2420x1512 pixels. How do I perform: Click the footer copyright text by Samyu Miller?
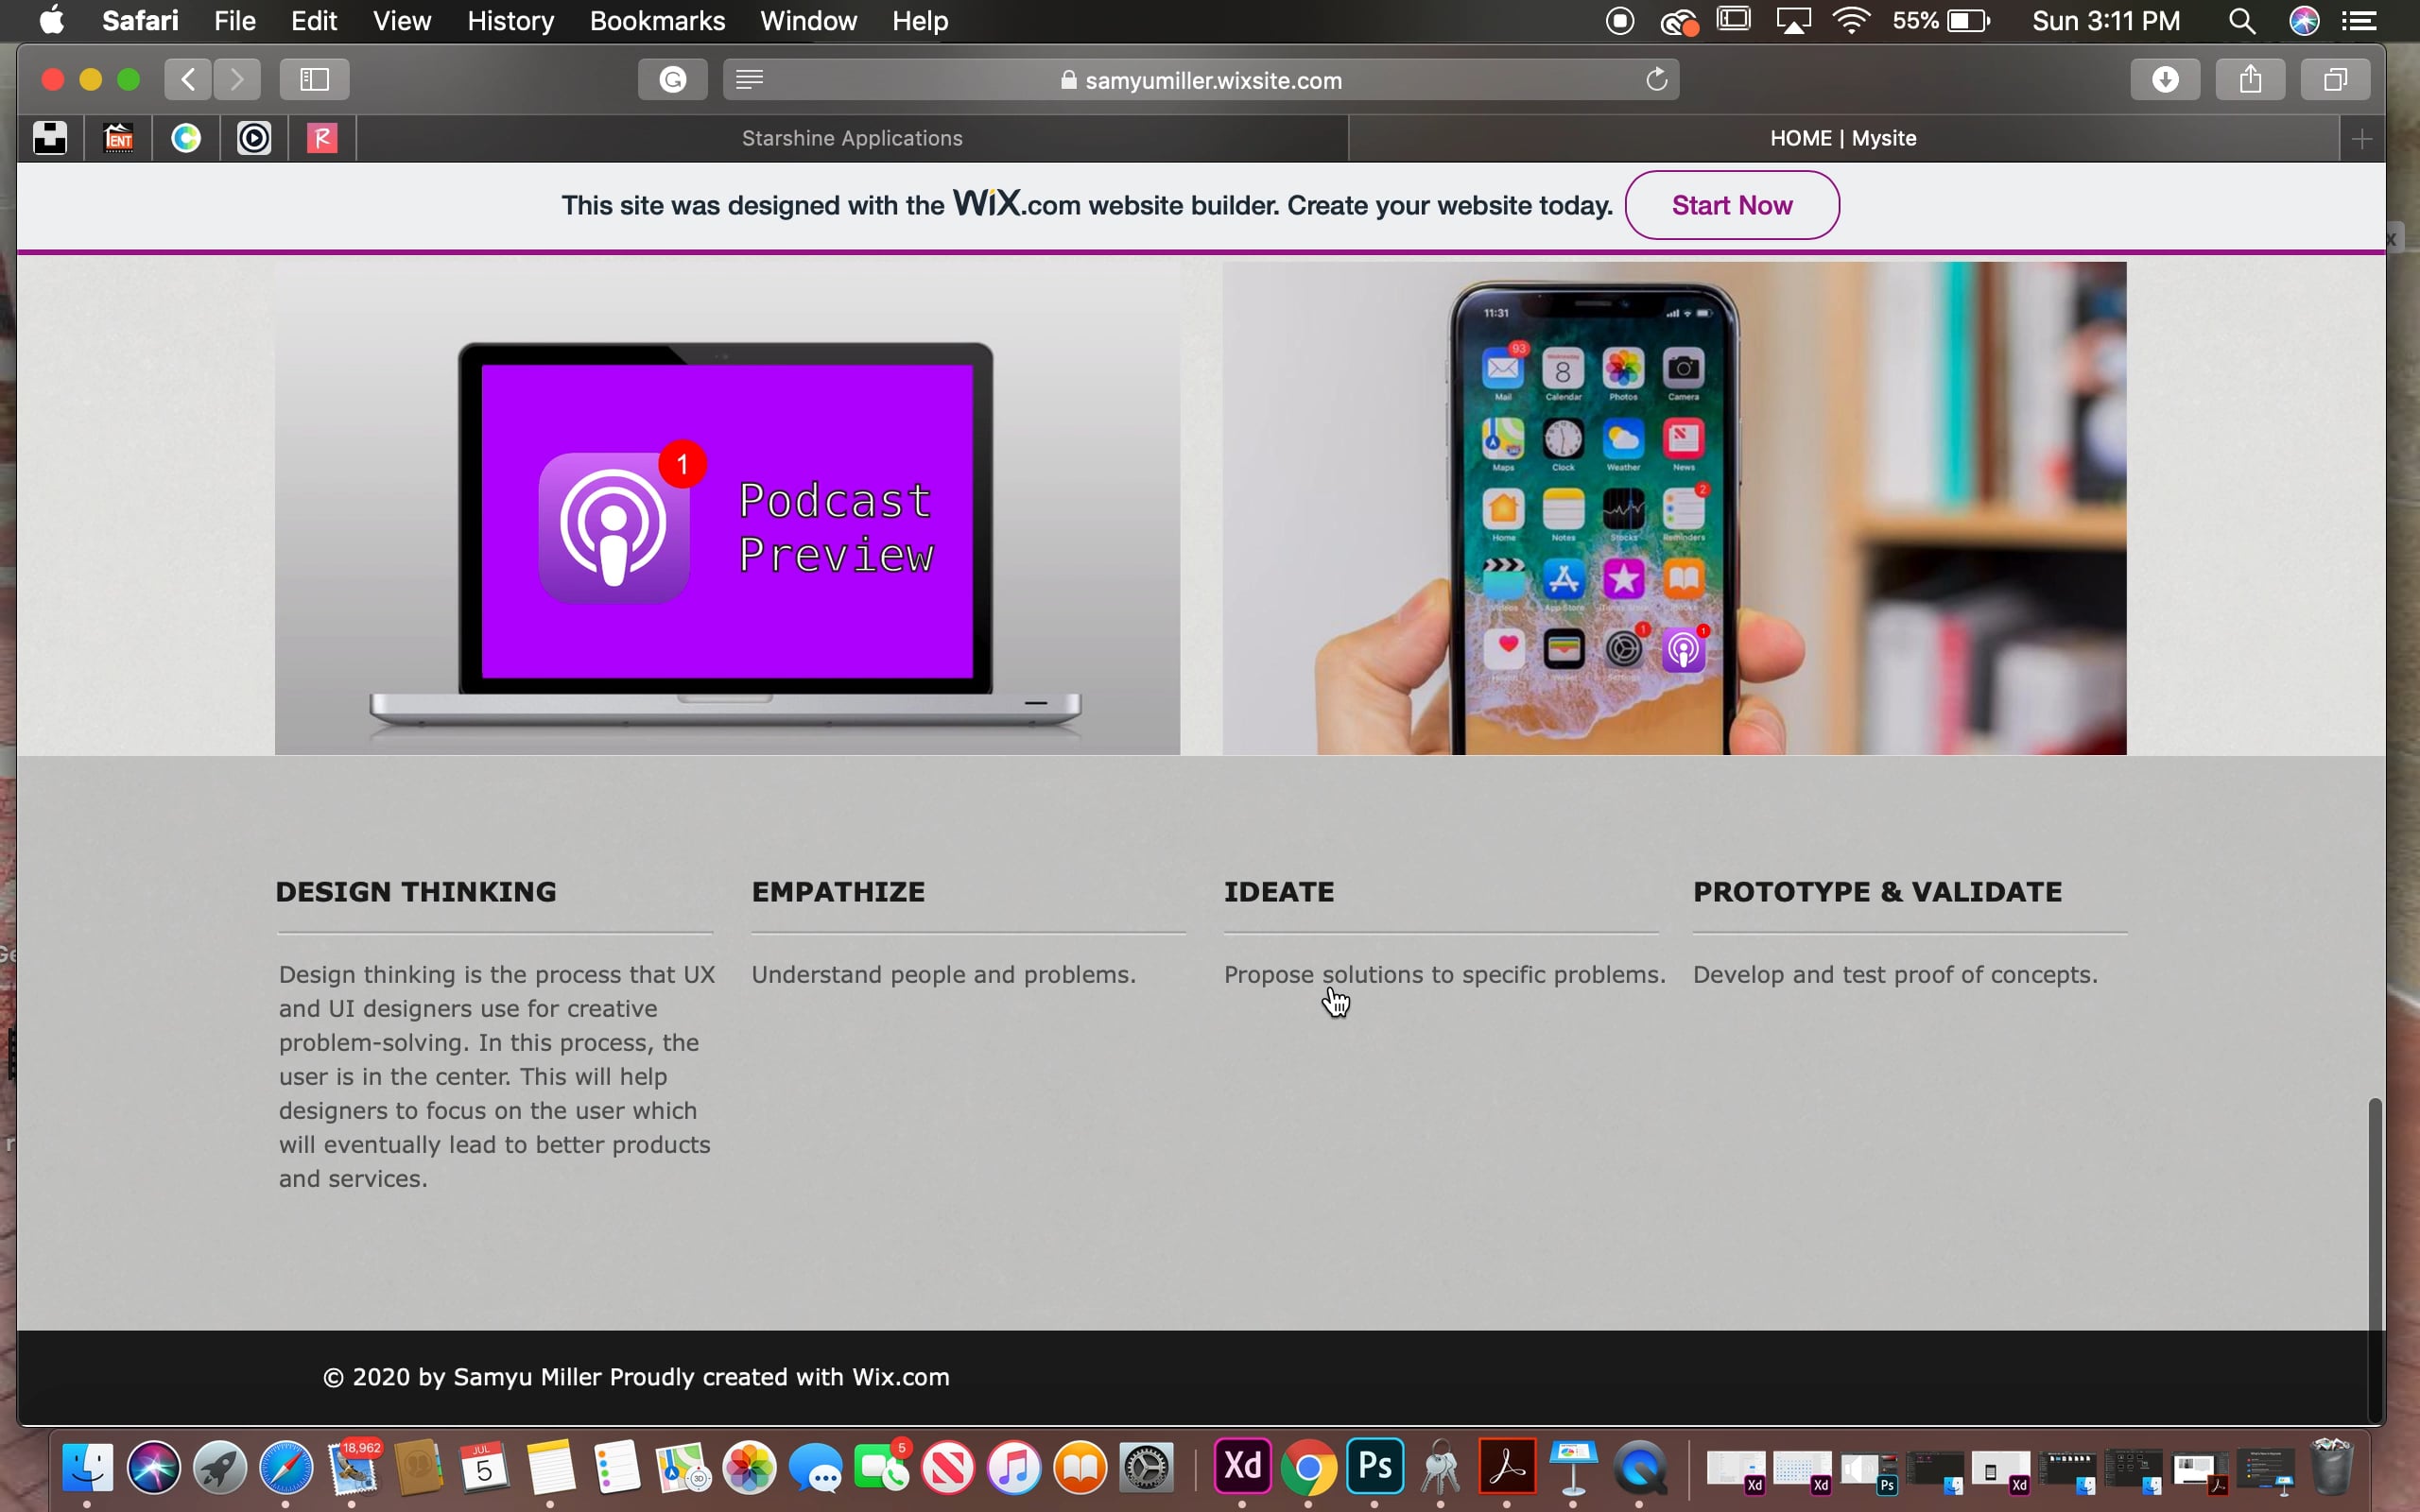pos(636,1377)
